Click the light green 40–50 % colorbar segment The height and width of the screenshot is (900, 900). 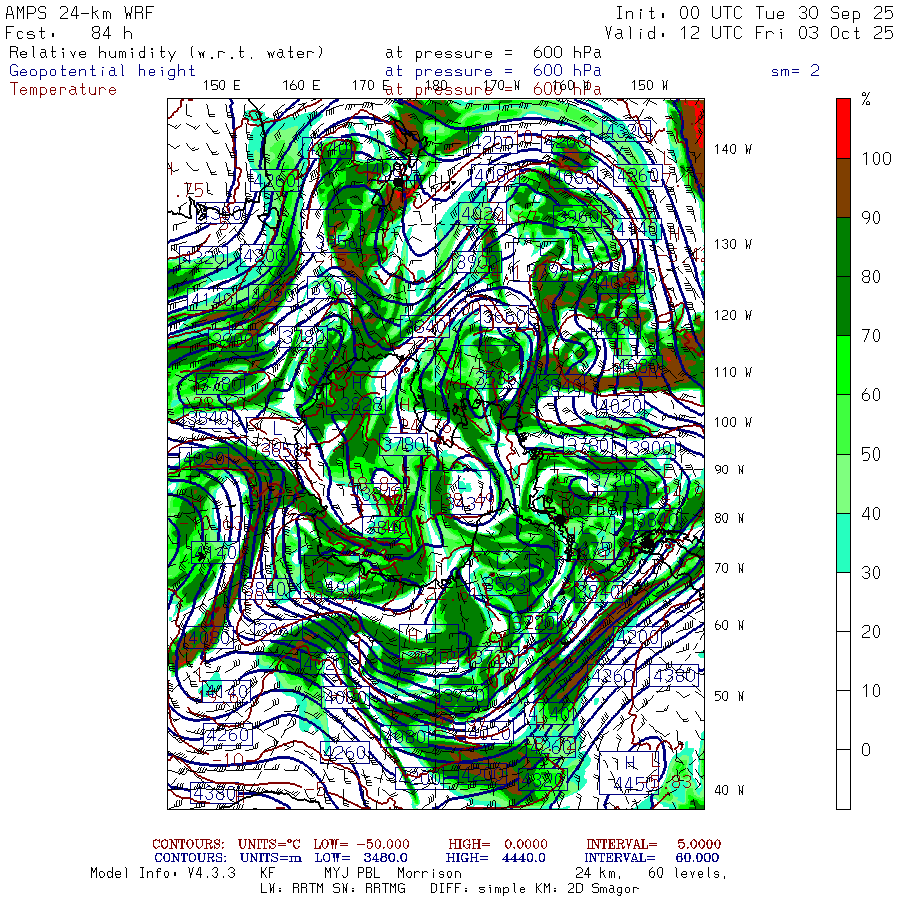click(843, 484)
